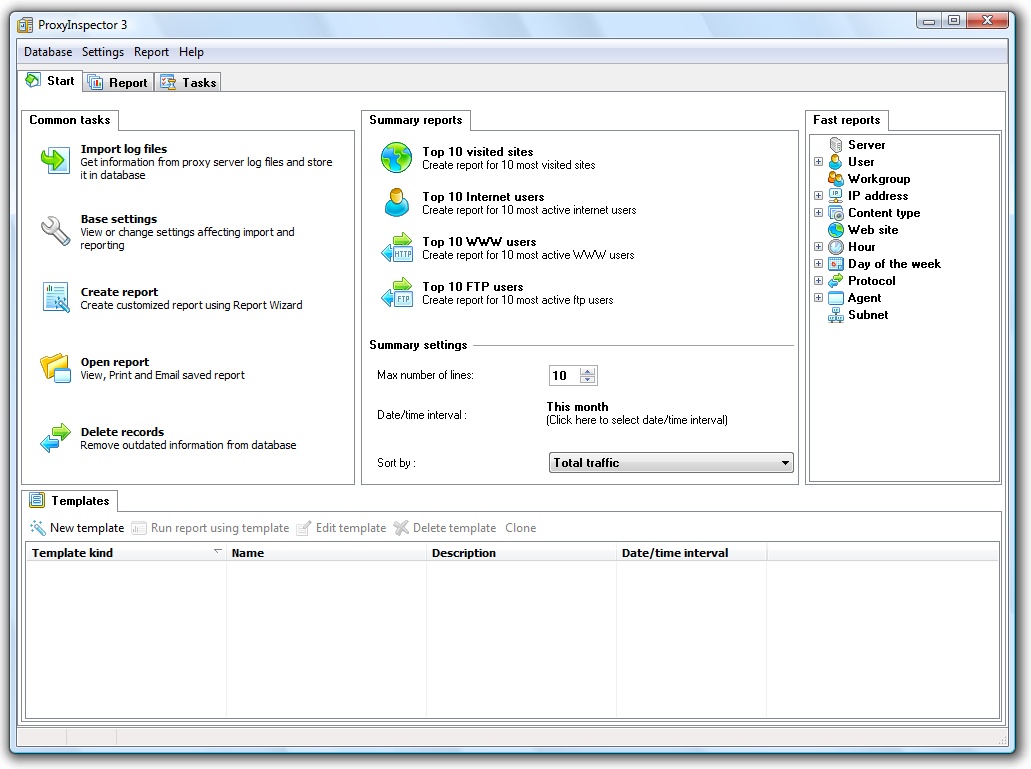1031x769 pixels.
Task: Click the Description column header
Action: 521,553
